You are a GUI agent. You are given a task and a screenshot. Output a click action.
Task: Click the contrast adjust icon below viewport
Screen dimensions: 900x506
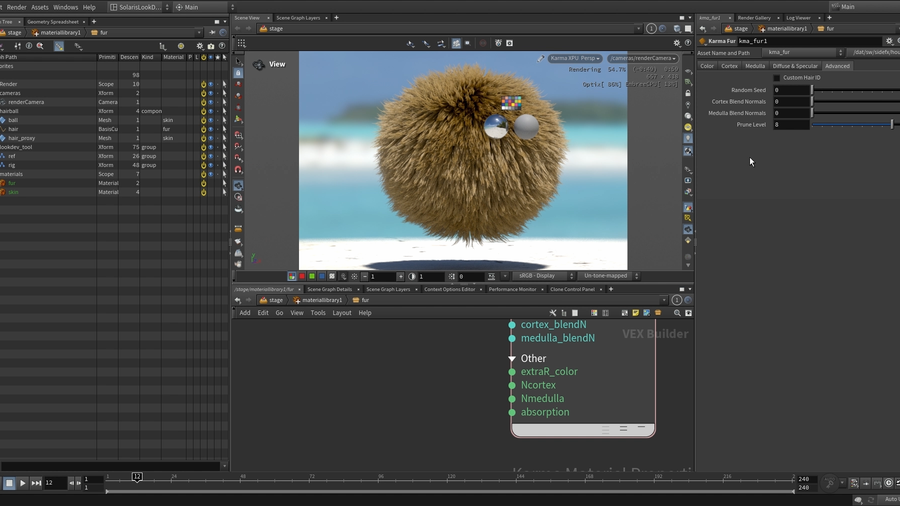click(412, 277)
